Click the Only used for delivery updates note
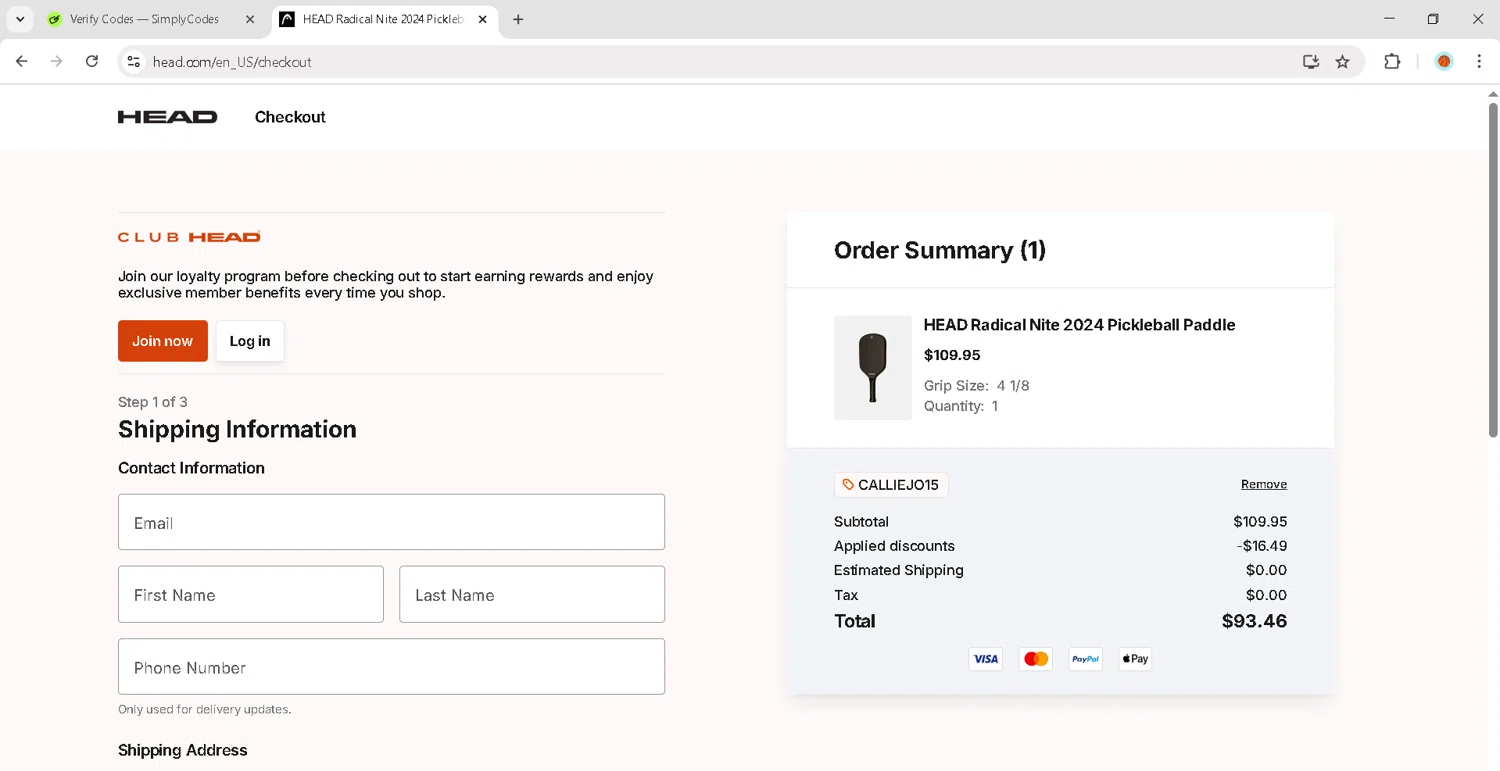This screenshot has height=771, width=1500. pos(205,709)
